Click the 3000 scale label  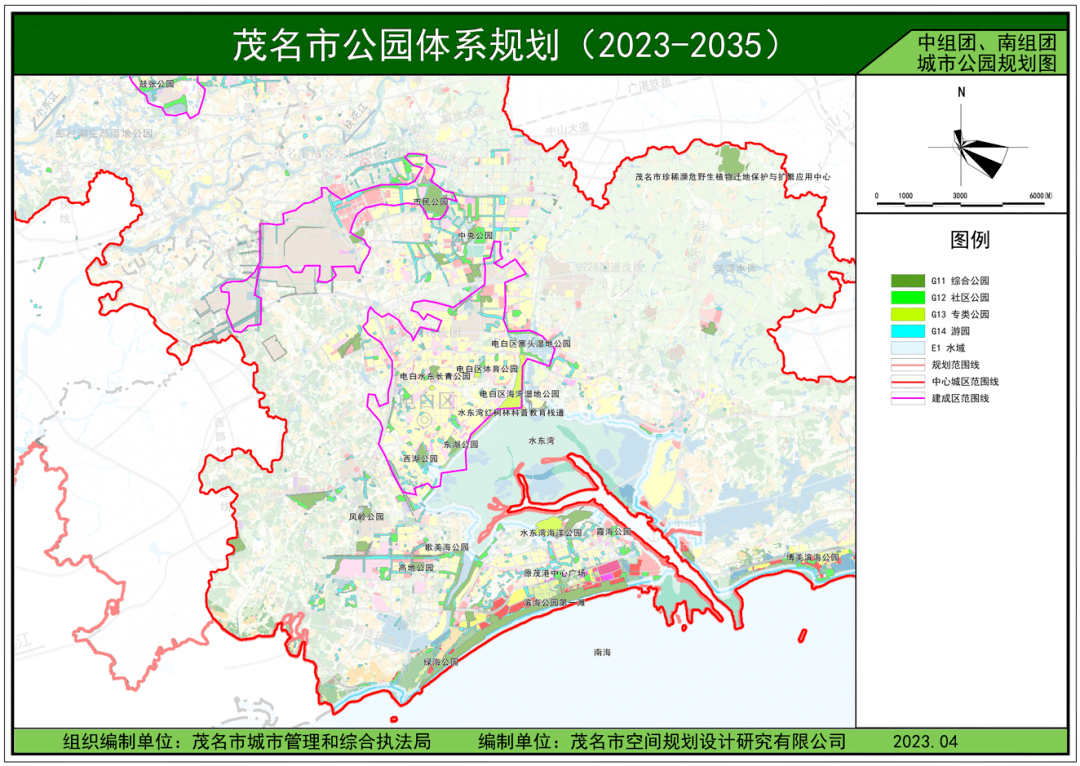959,196
